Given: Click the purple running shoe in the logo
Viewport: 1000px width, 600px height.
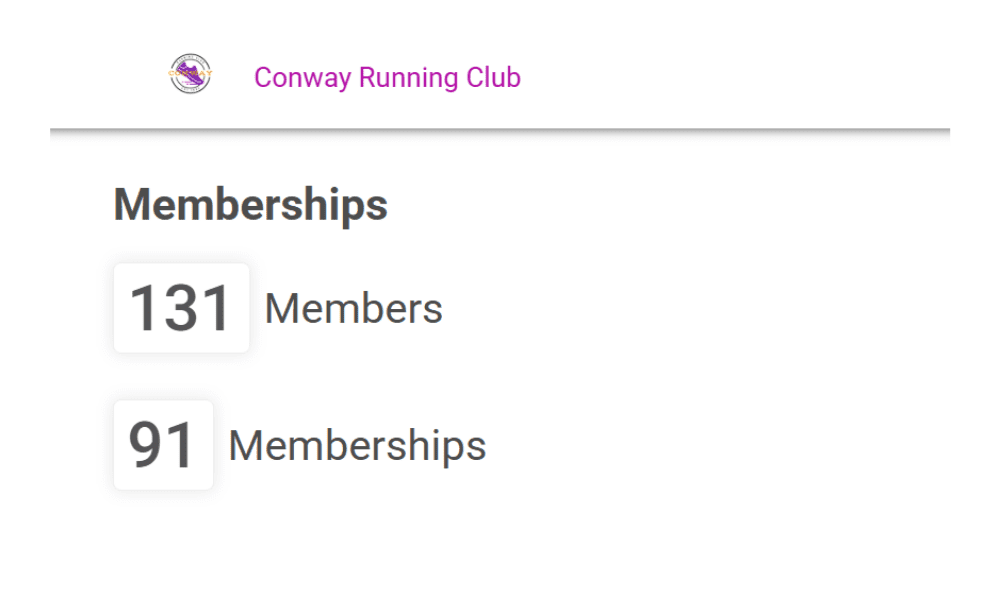Looking at the screenshot, I should coord(191,74).
